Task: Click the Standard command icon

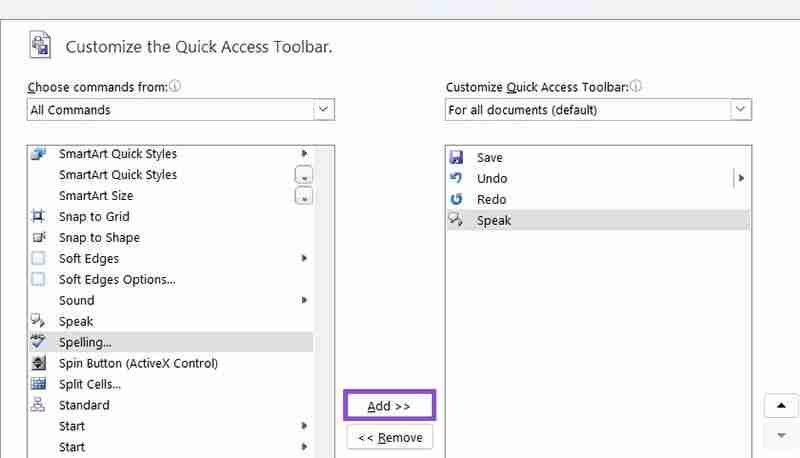Action: pos(39,405)
